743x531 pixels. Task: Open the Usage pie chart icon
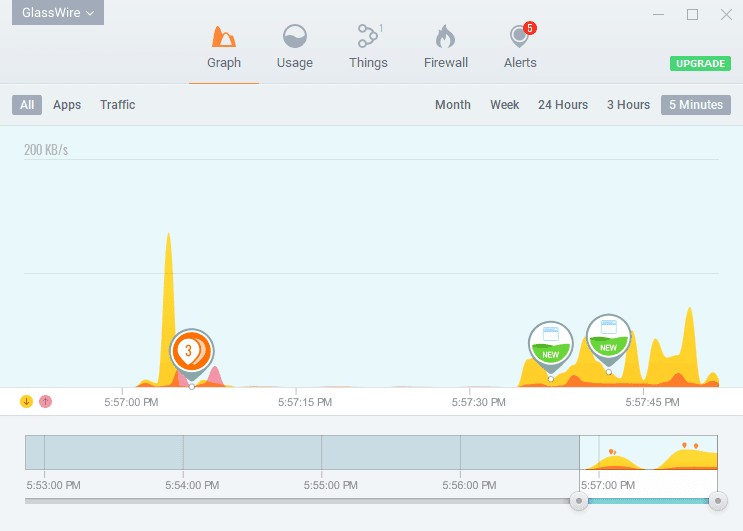294,38
